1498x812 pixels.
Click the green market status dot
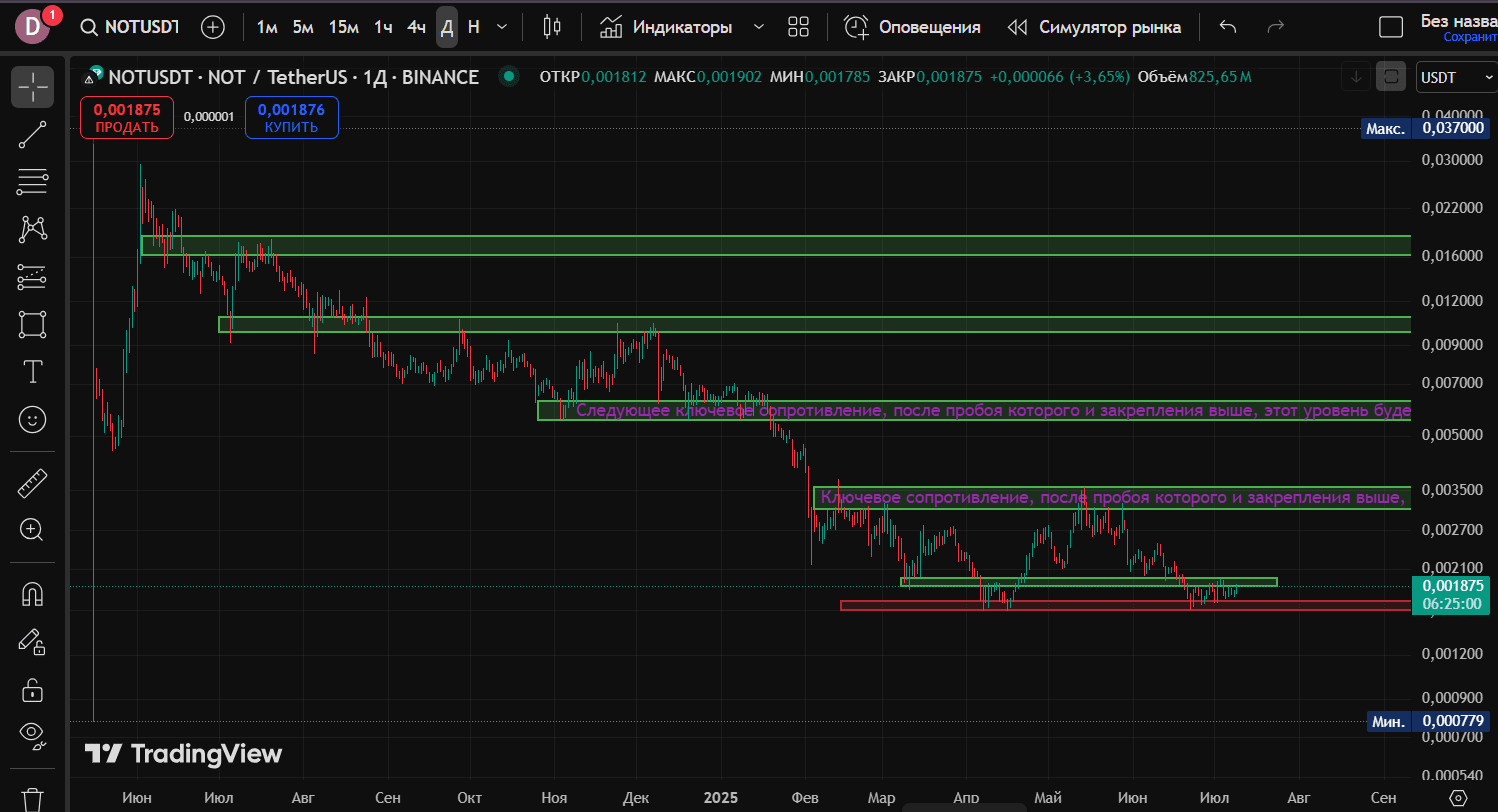(x=509, y=76)
